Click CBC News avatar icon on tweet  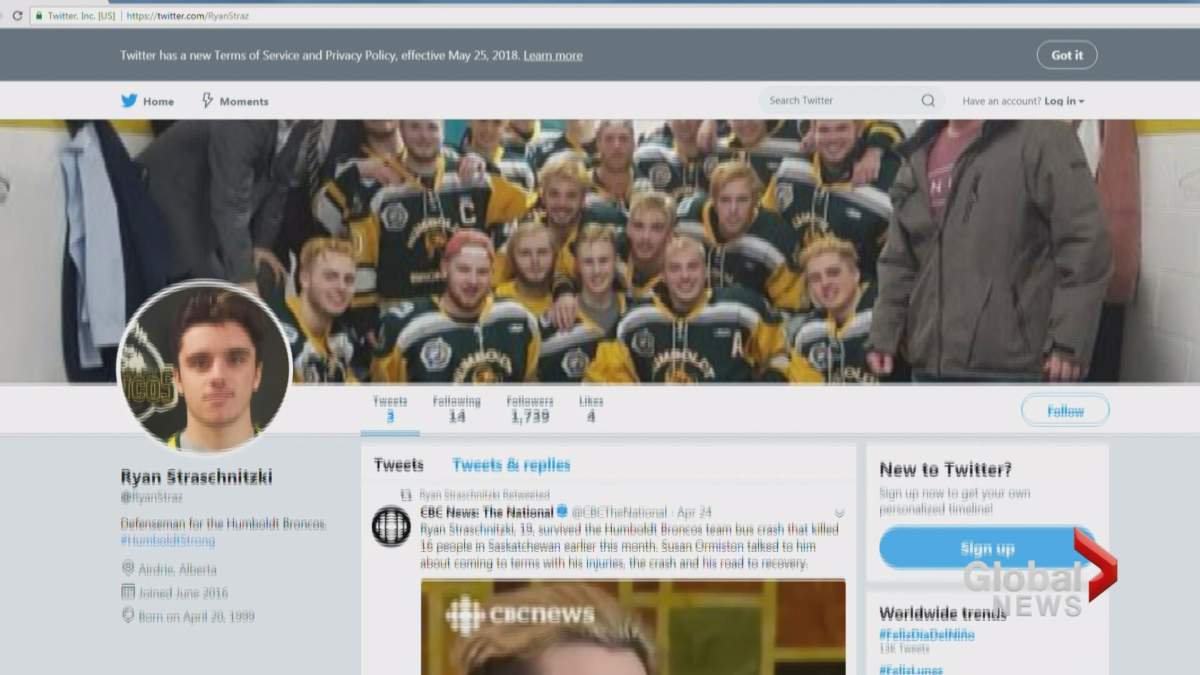coord(391,526)
